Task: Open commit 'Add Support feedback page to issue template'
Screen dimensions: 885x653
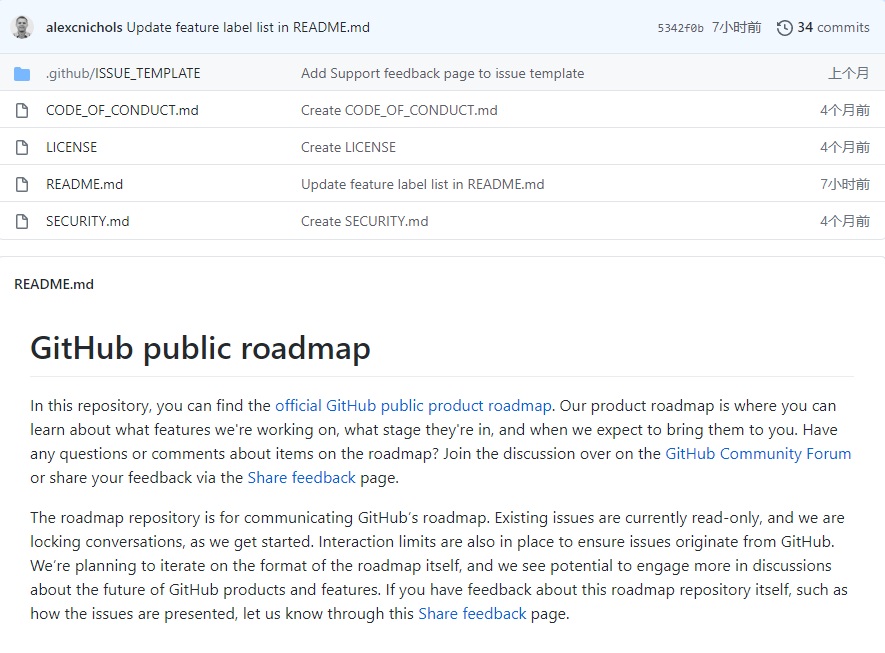Action: point(442,73)
